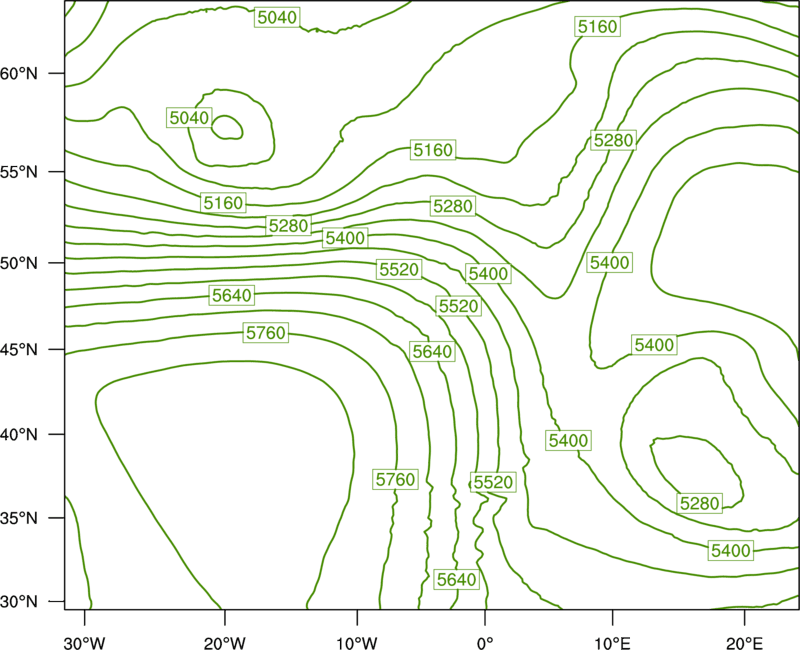Select the 10°W longitude tick label
Viewport: 800px width, 650px height.
(x=357, y=643)
